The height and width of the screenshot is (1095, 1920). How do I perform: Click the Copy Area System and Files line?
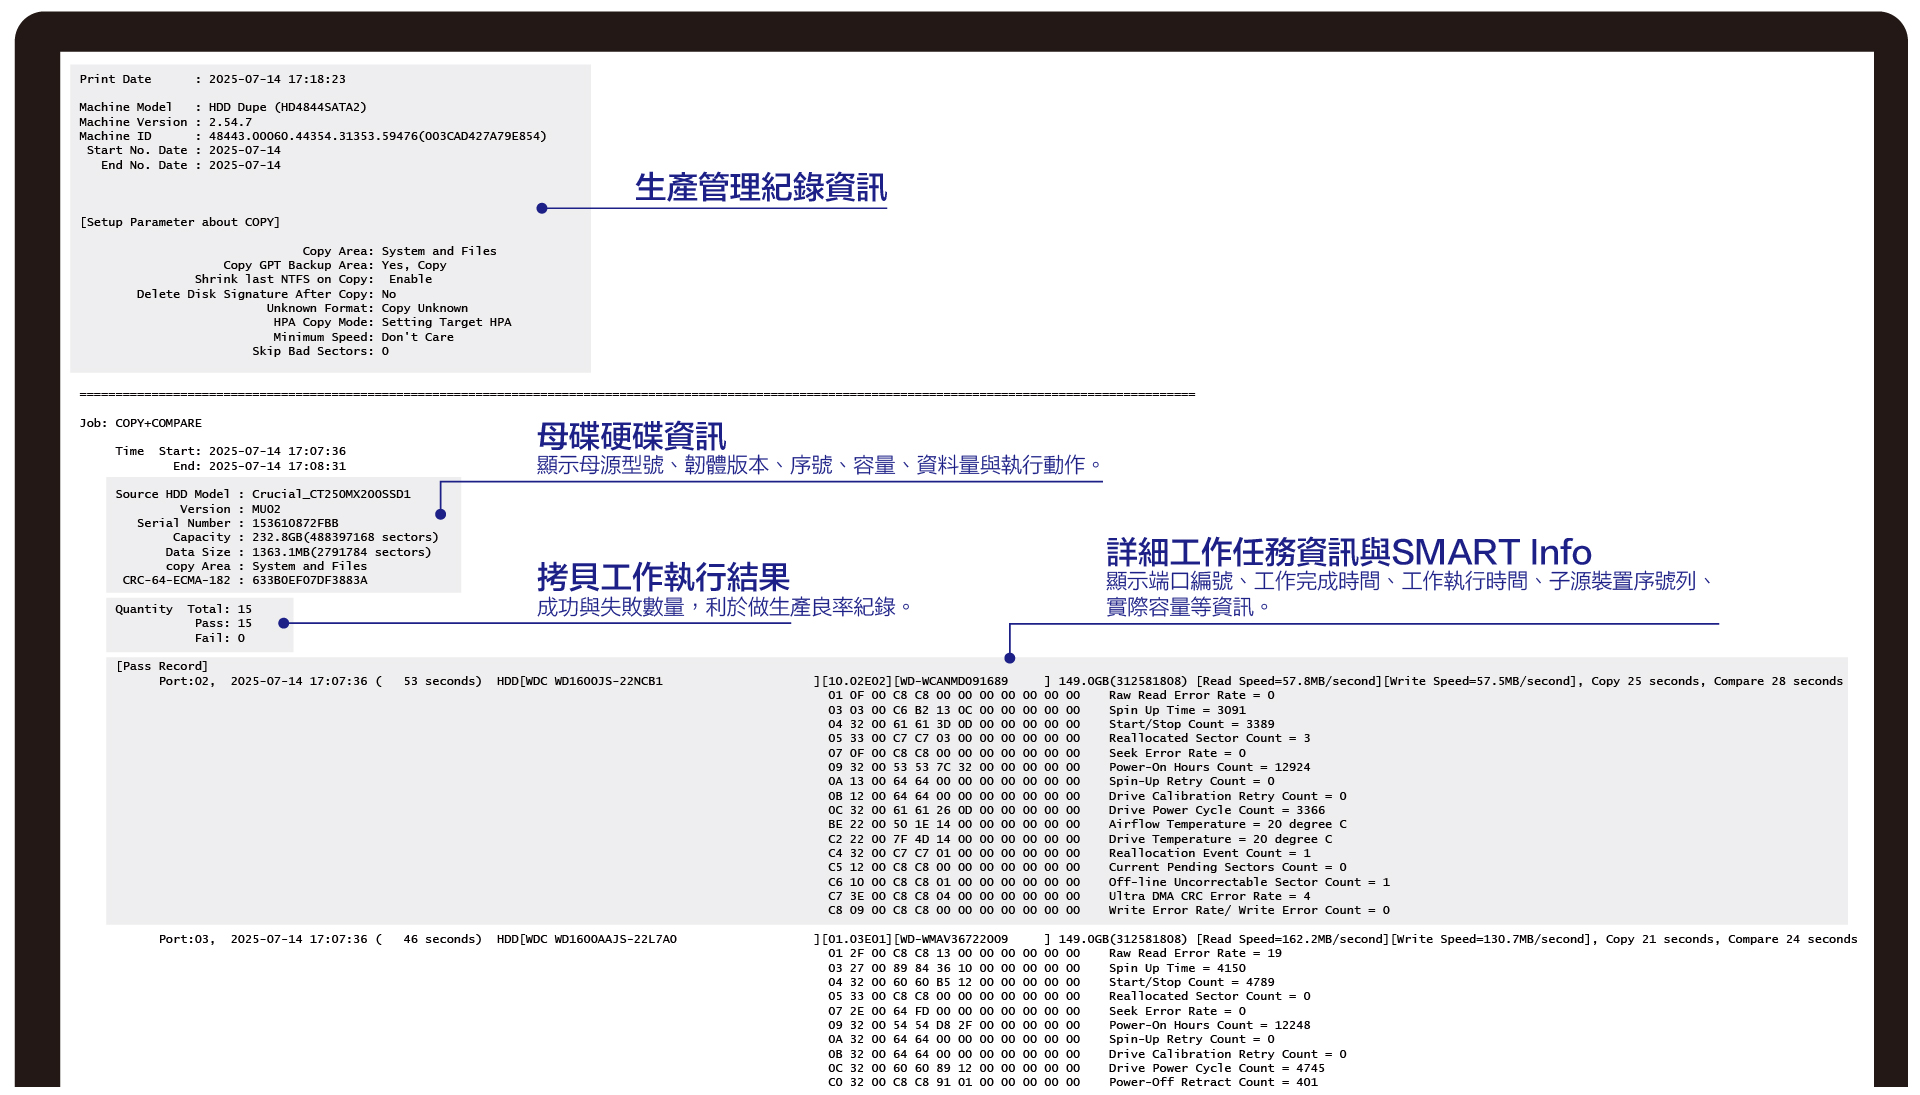399,251
